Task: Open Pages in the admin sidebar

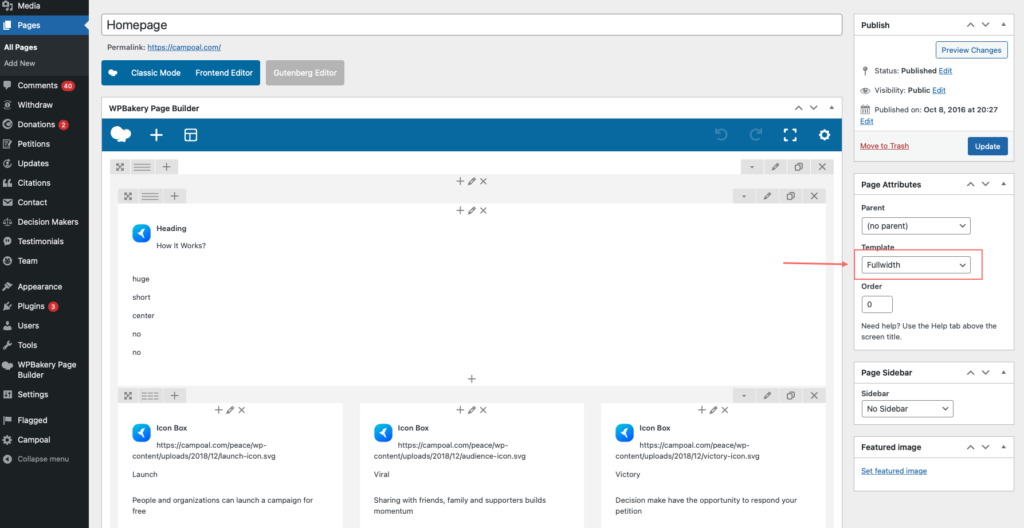Action: click(x=44, y=25)
